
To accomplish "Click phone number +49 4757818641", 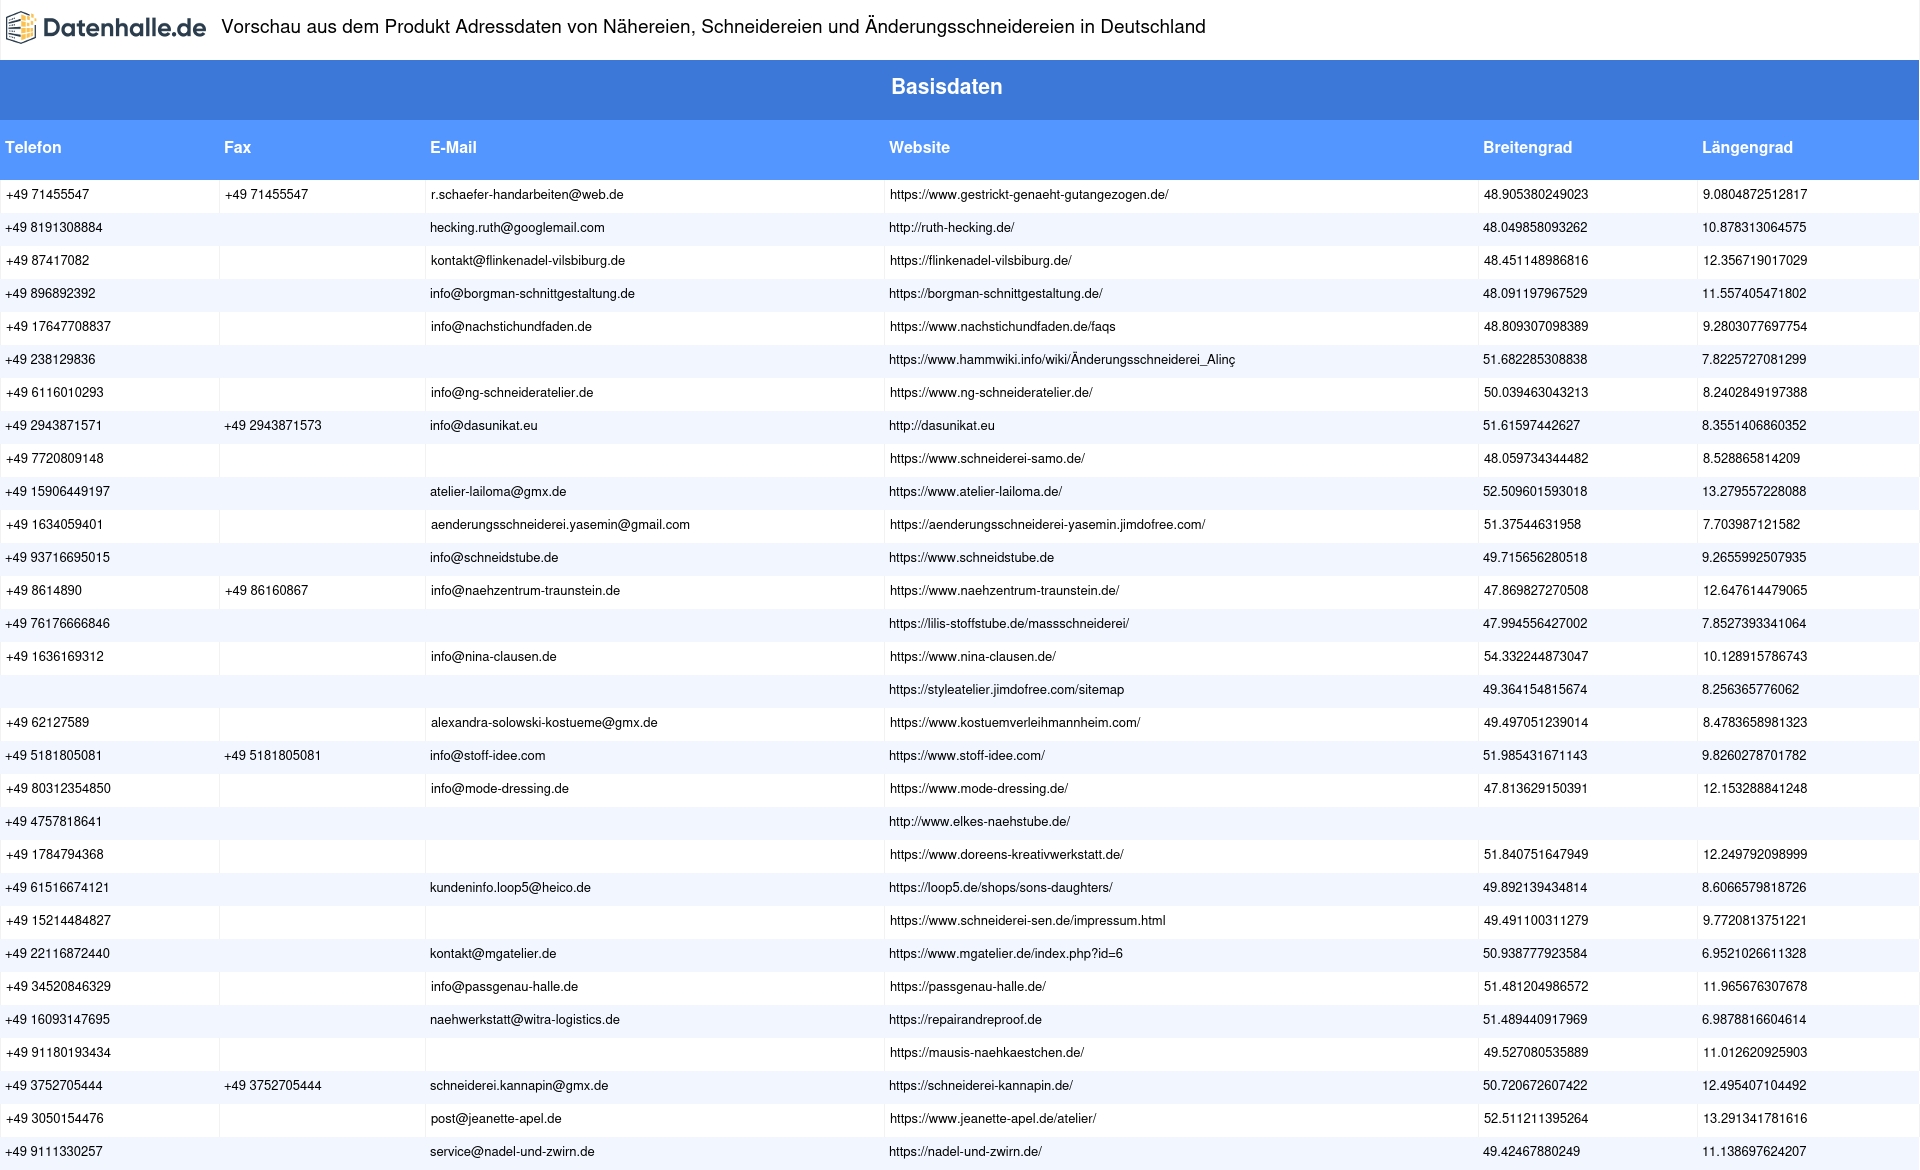I will point(54,822).
